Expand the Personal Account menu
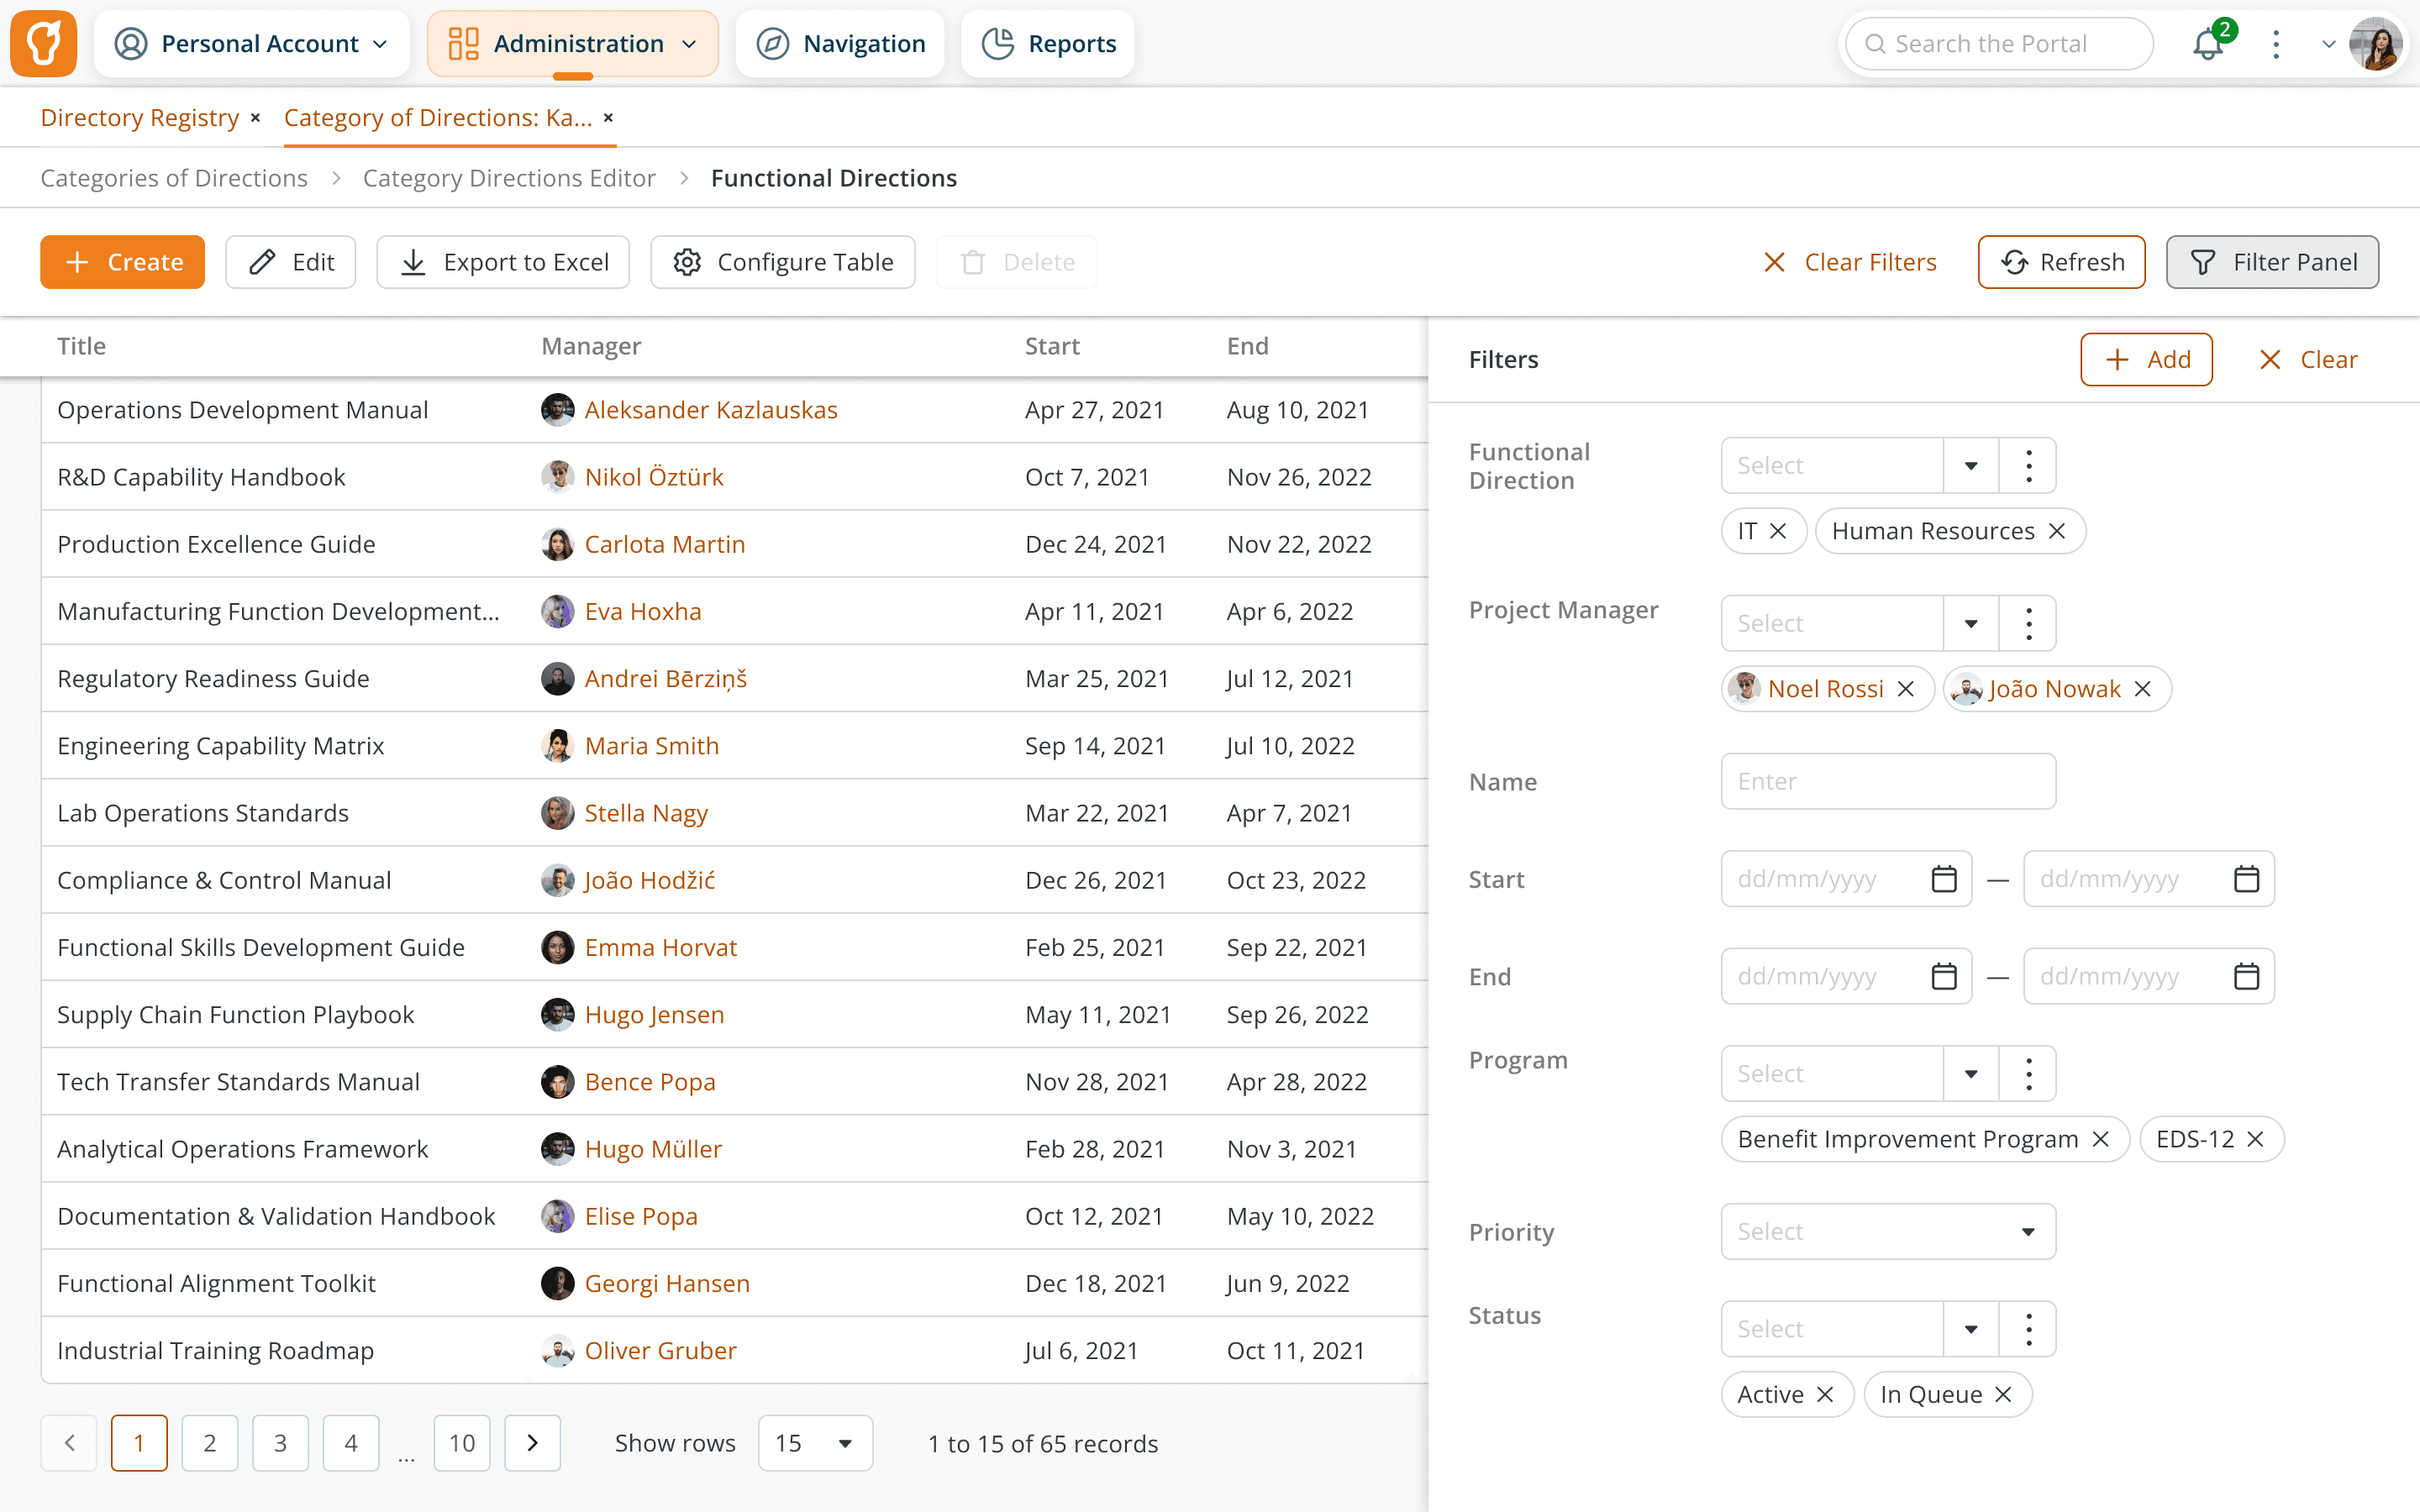The width and height of the screenshot is (2420, 1512). click(x=252, y=44)
